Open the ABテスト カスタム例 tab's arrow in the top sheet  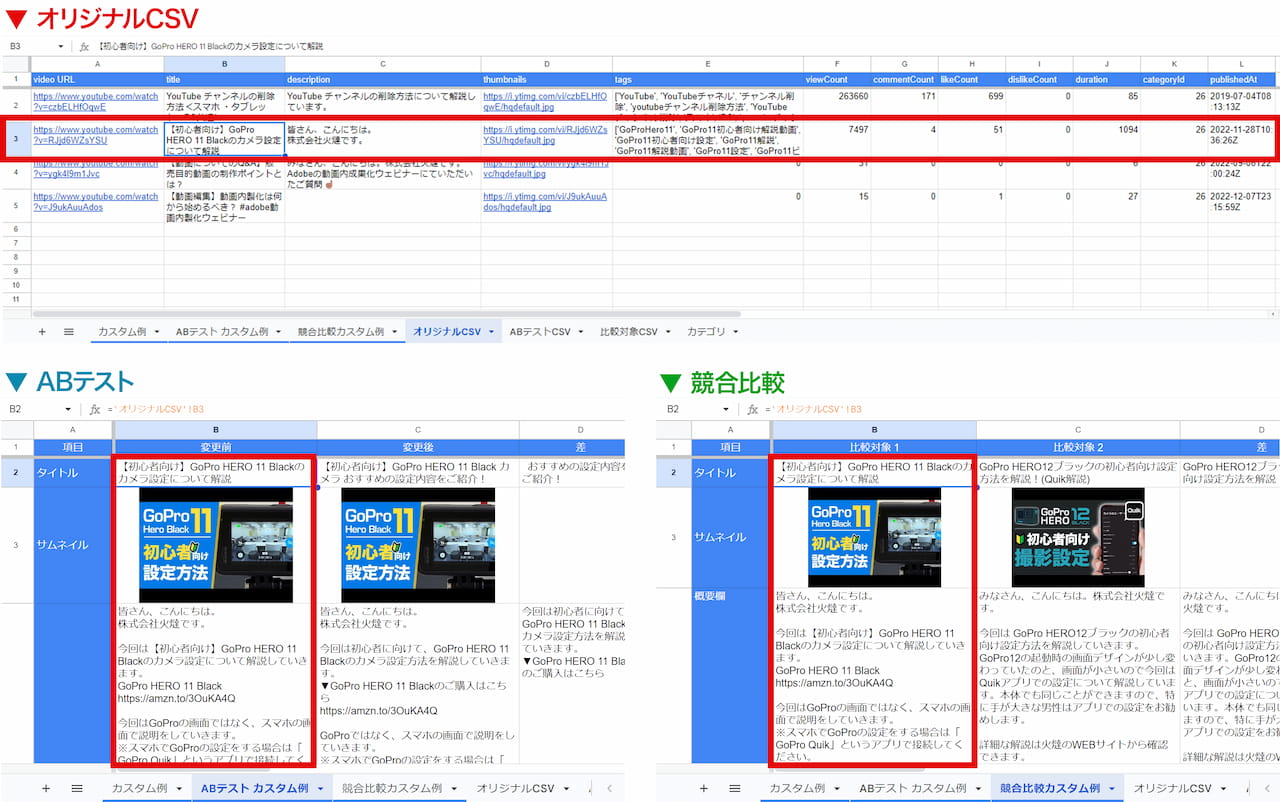[x=278, y=332]
